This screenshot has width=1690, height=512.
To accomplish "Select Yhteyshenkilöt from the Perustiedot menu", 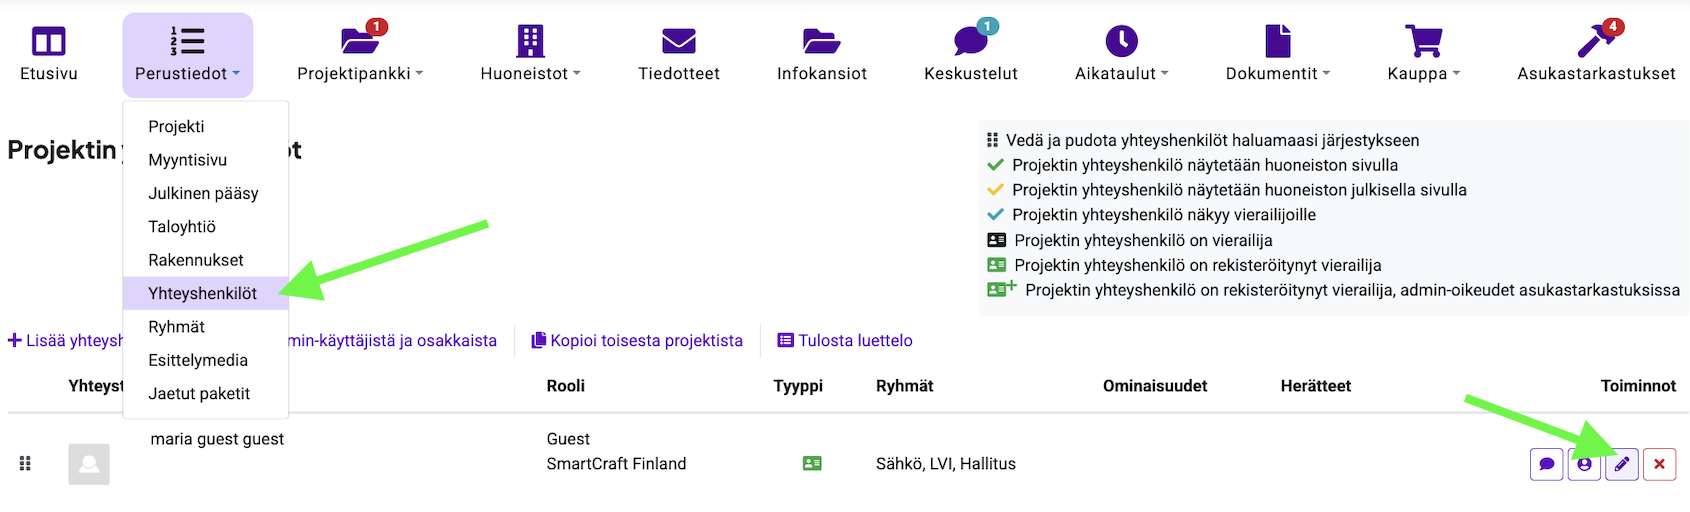I will coord(203,293).
